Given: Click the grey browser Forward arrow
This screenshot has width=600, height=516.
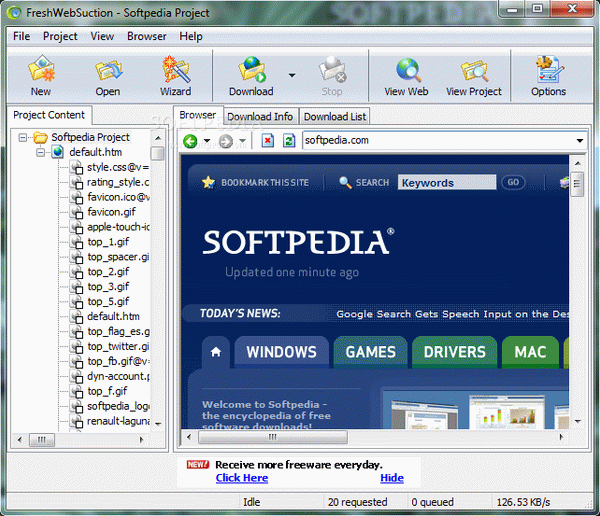Looking at the screenshot, I should click(226, 141).
